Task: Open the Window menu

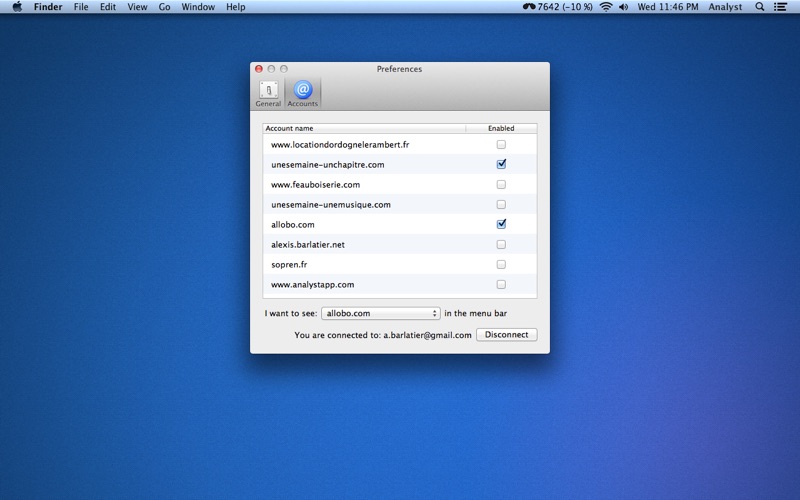Action: point(198,7)
